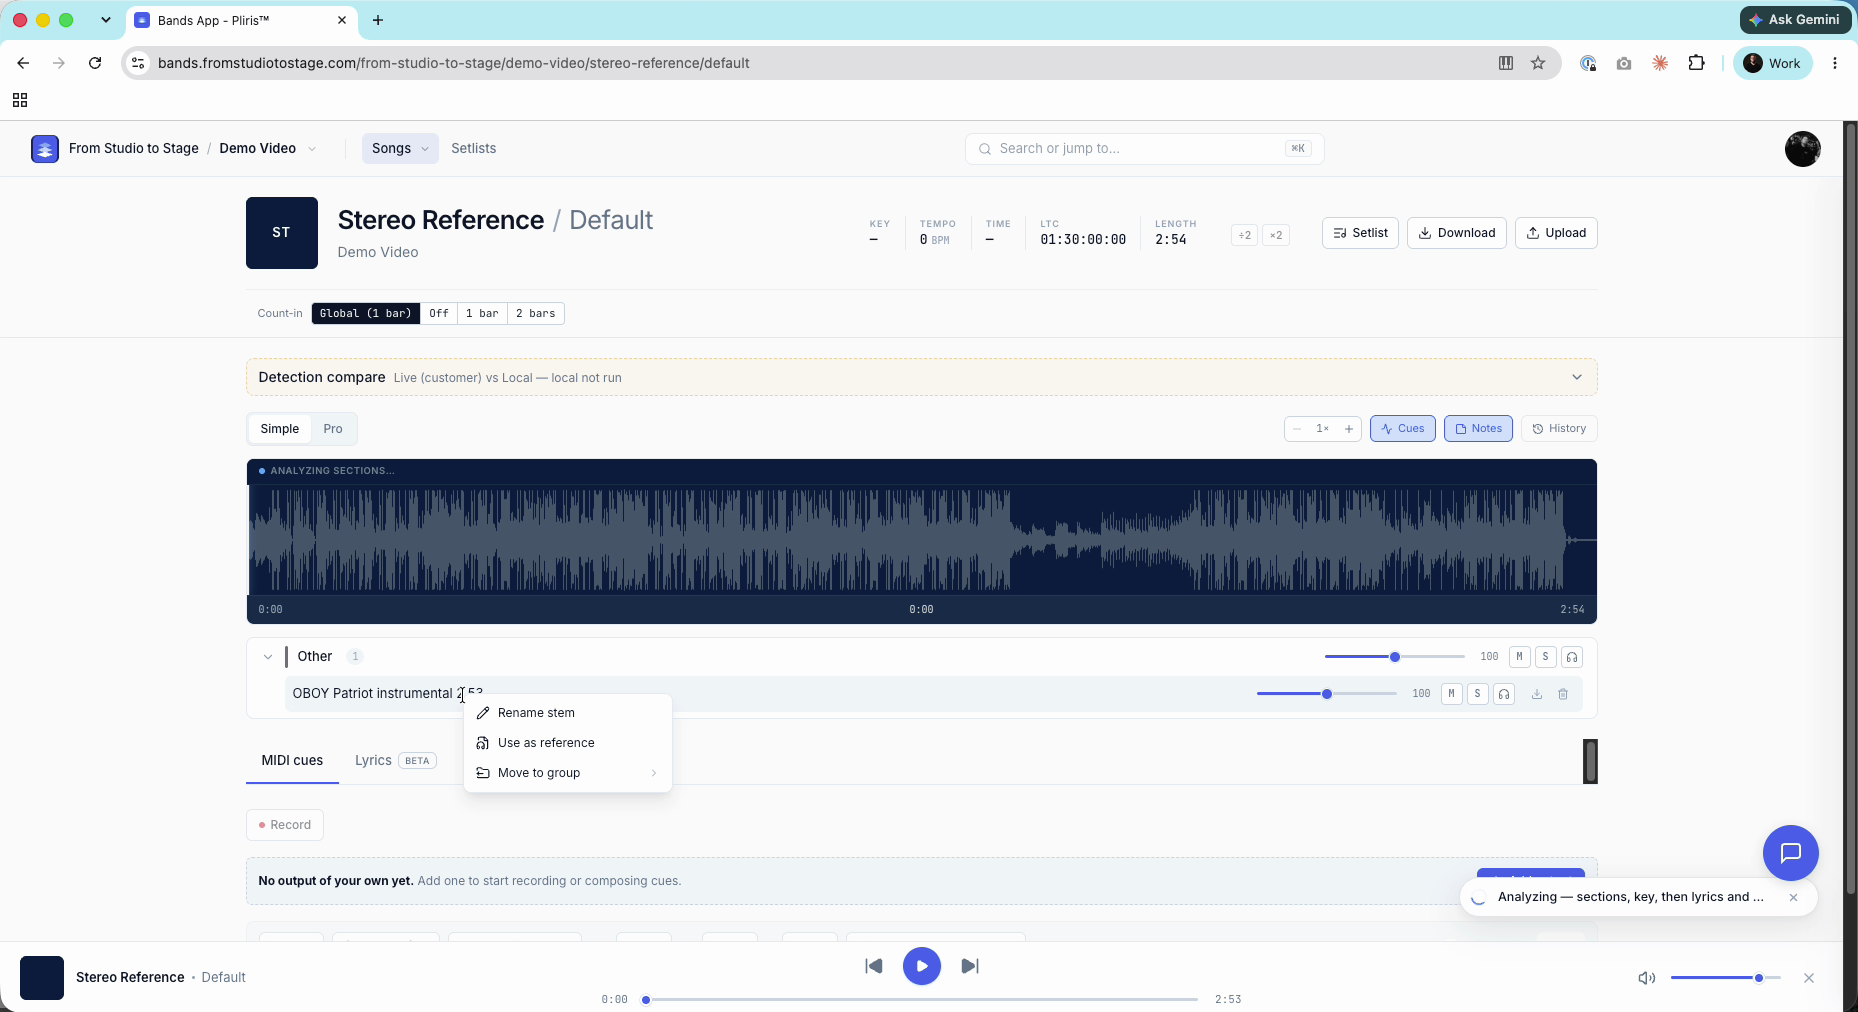Set count-in to 1 bar
This screenshot has height=1012, width=1858.
[x=482, y=314]
